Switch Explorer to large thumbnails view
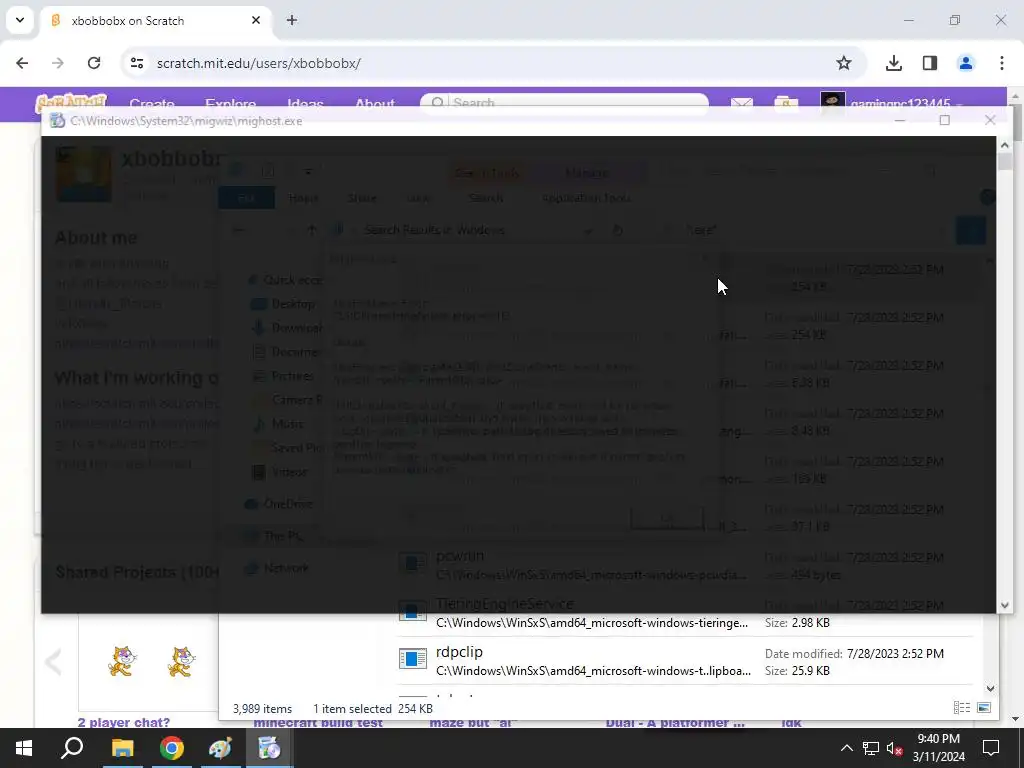Screen dimensions: 1024x768 (984, 707)
